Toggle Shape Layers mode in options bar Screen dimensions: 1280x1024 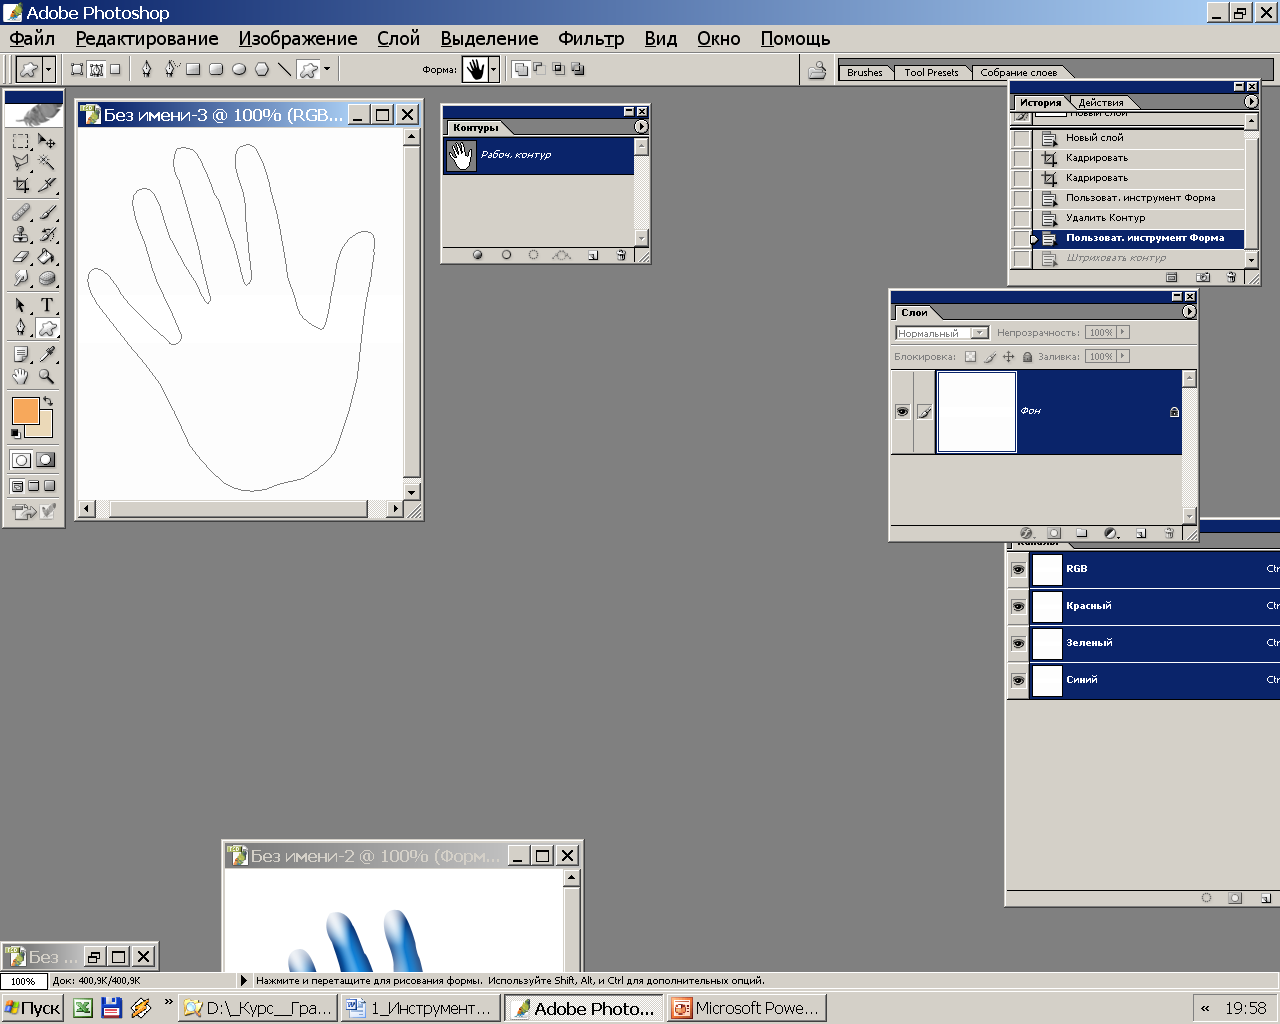[x=77, y=69]
